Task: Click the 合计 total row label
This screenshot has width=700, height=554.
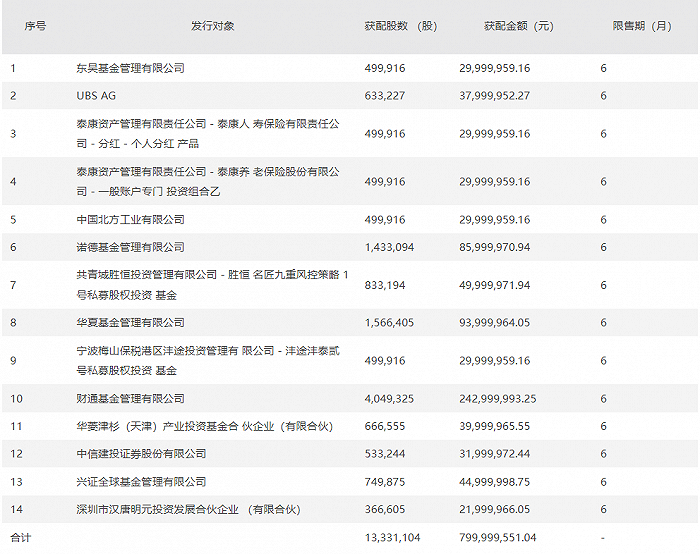Action: (21, 537)
